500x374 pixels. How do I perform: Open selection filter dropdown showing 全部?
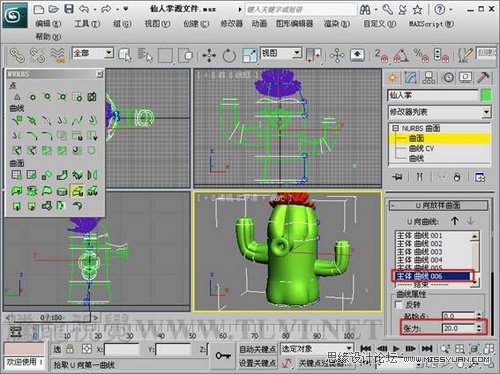(x=93, y=53)
